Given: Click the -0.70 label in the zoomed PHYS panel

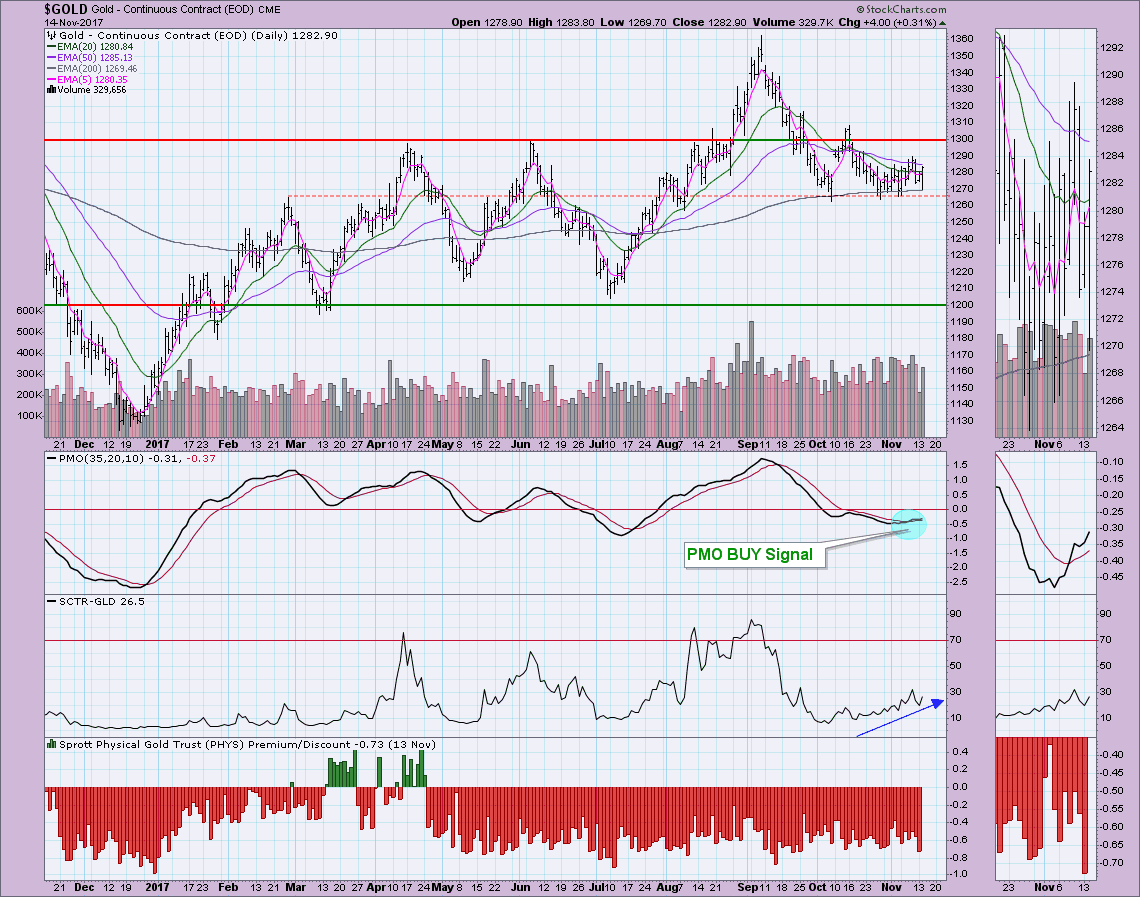Looking at the screenshot, I should tap(1112, 863).
